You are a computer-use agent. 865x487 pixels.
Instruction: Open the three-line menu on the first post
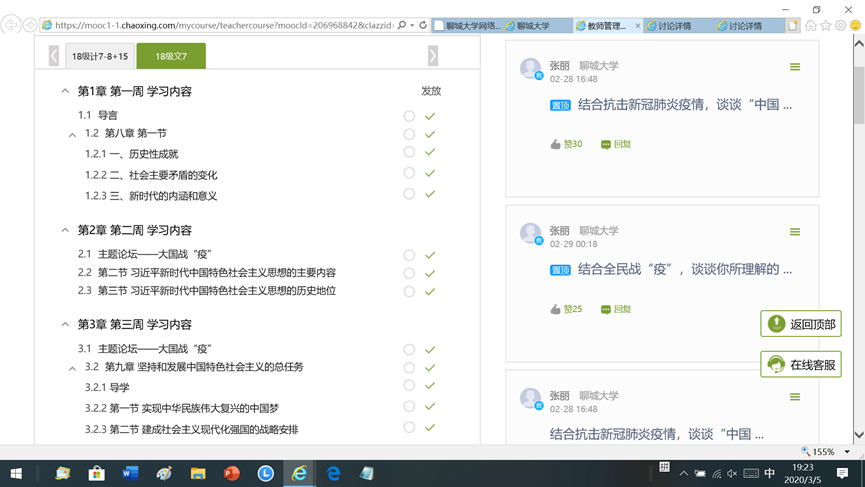click(795, 67)
